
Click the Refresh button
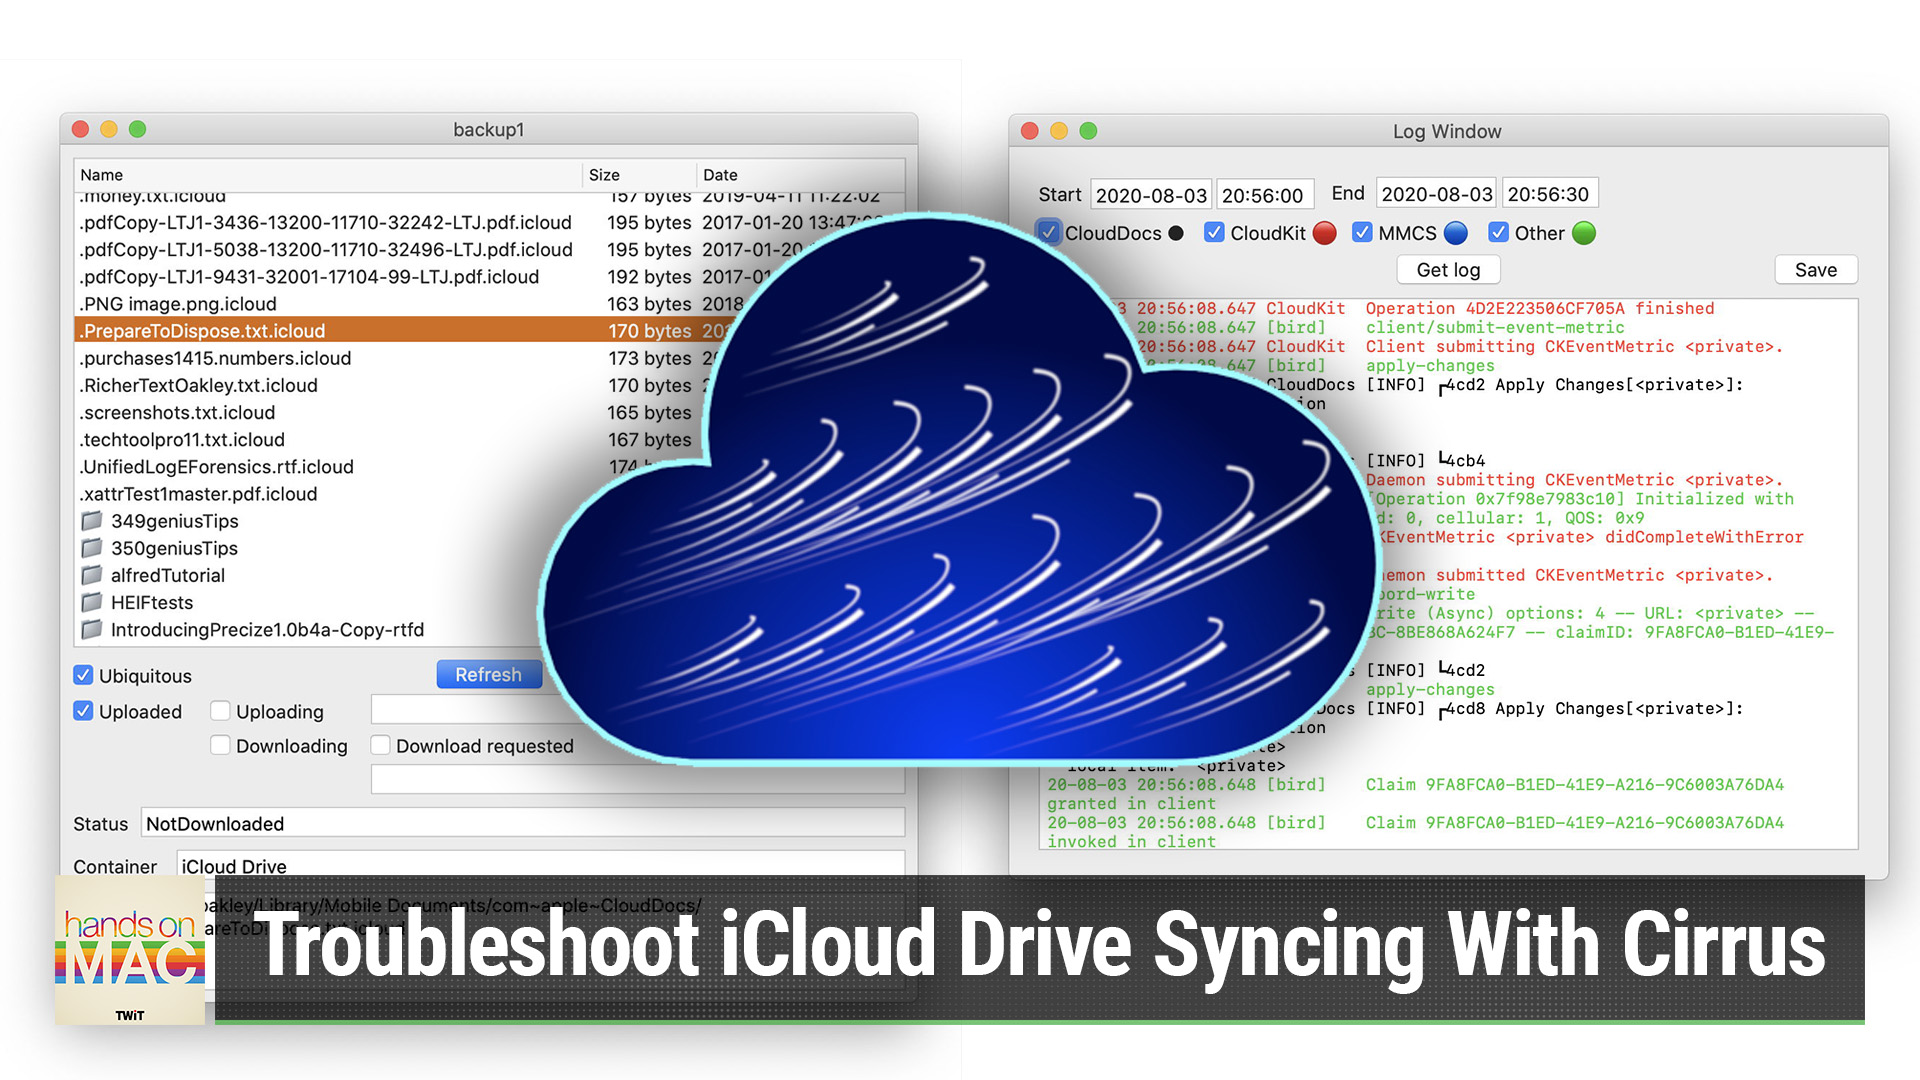click(489, 674)
